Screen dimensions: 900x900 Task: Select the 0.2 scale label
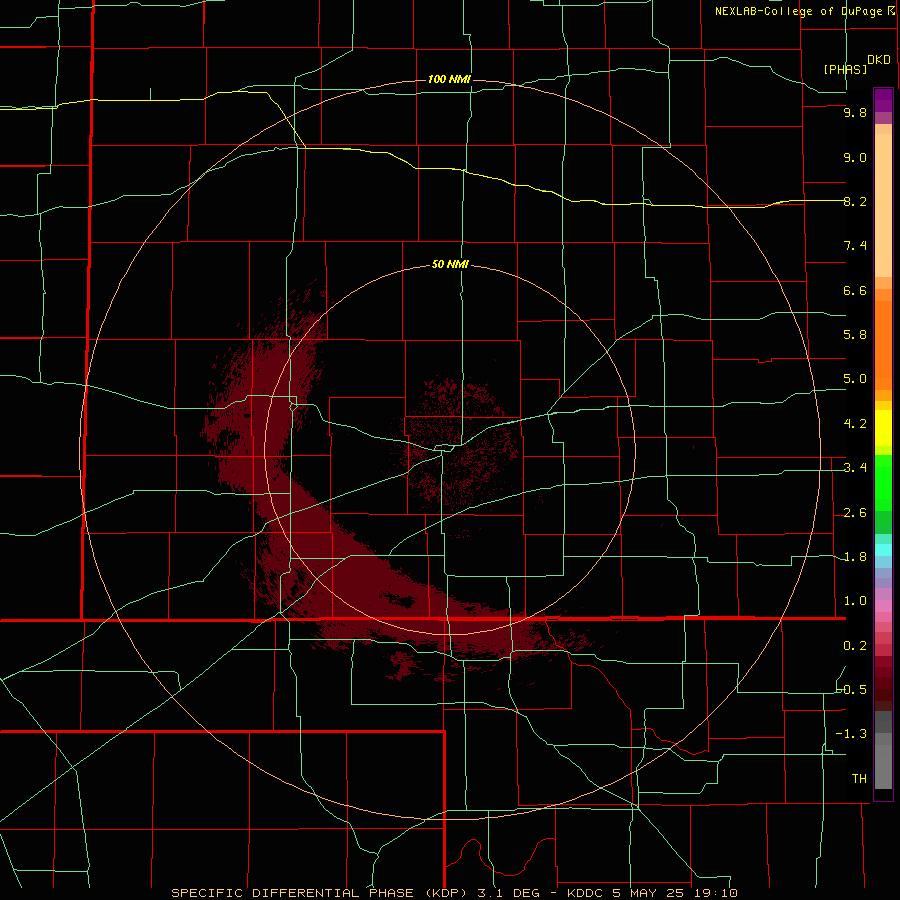click(x=855, y=646)
